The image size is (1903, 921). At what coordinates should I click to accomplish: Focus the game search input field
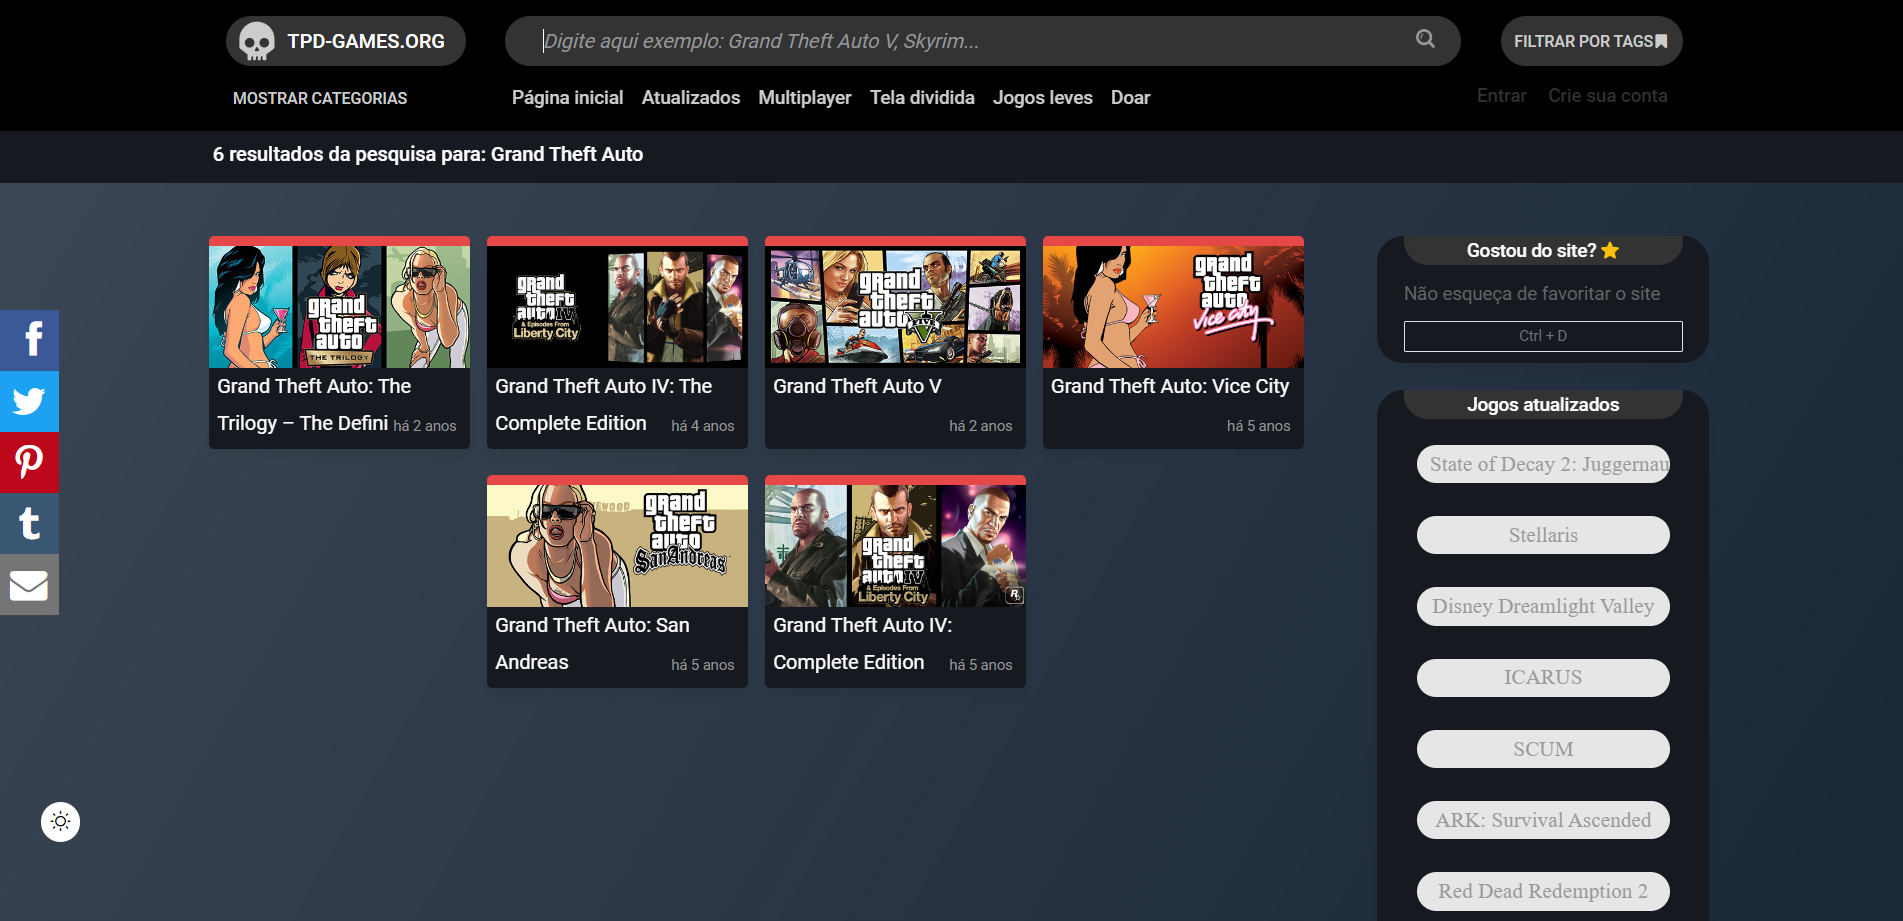[x=970, y=41]
